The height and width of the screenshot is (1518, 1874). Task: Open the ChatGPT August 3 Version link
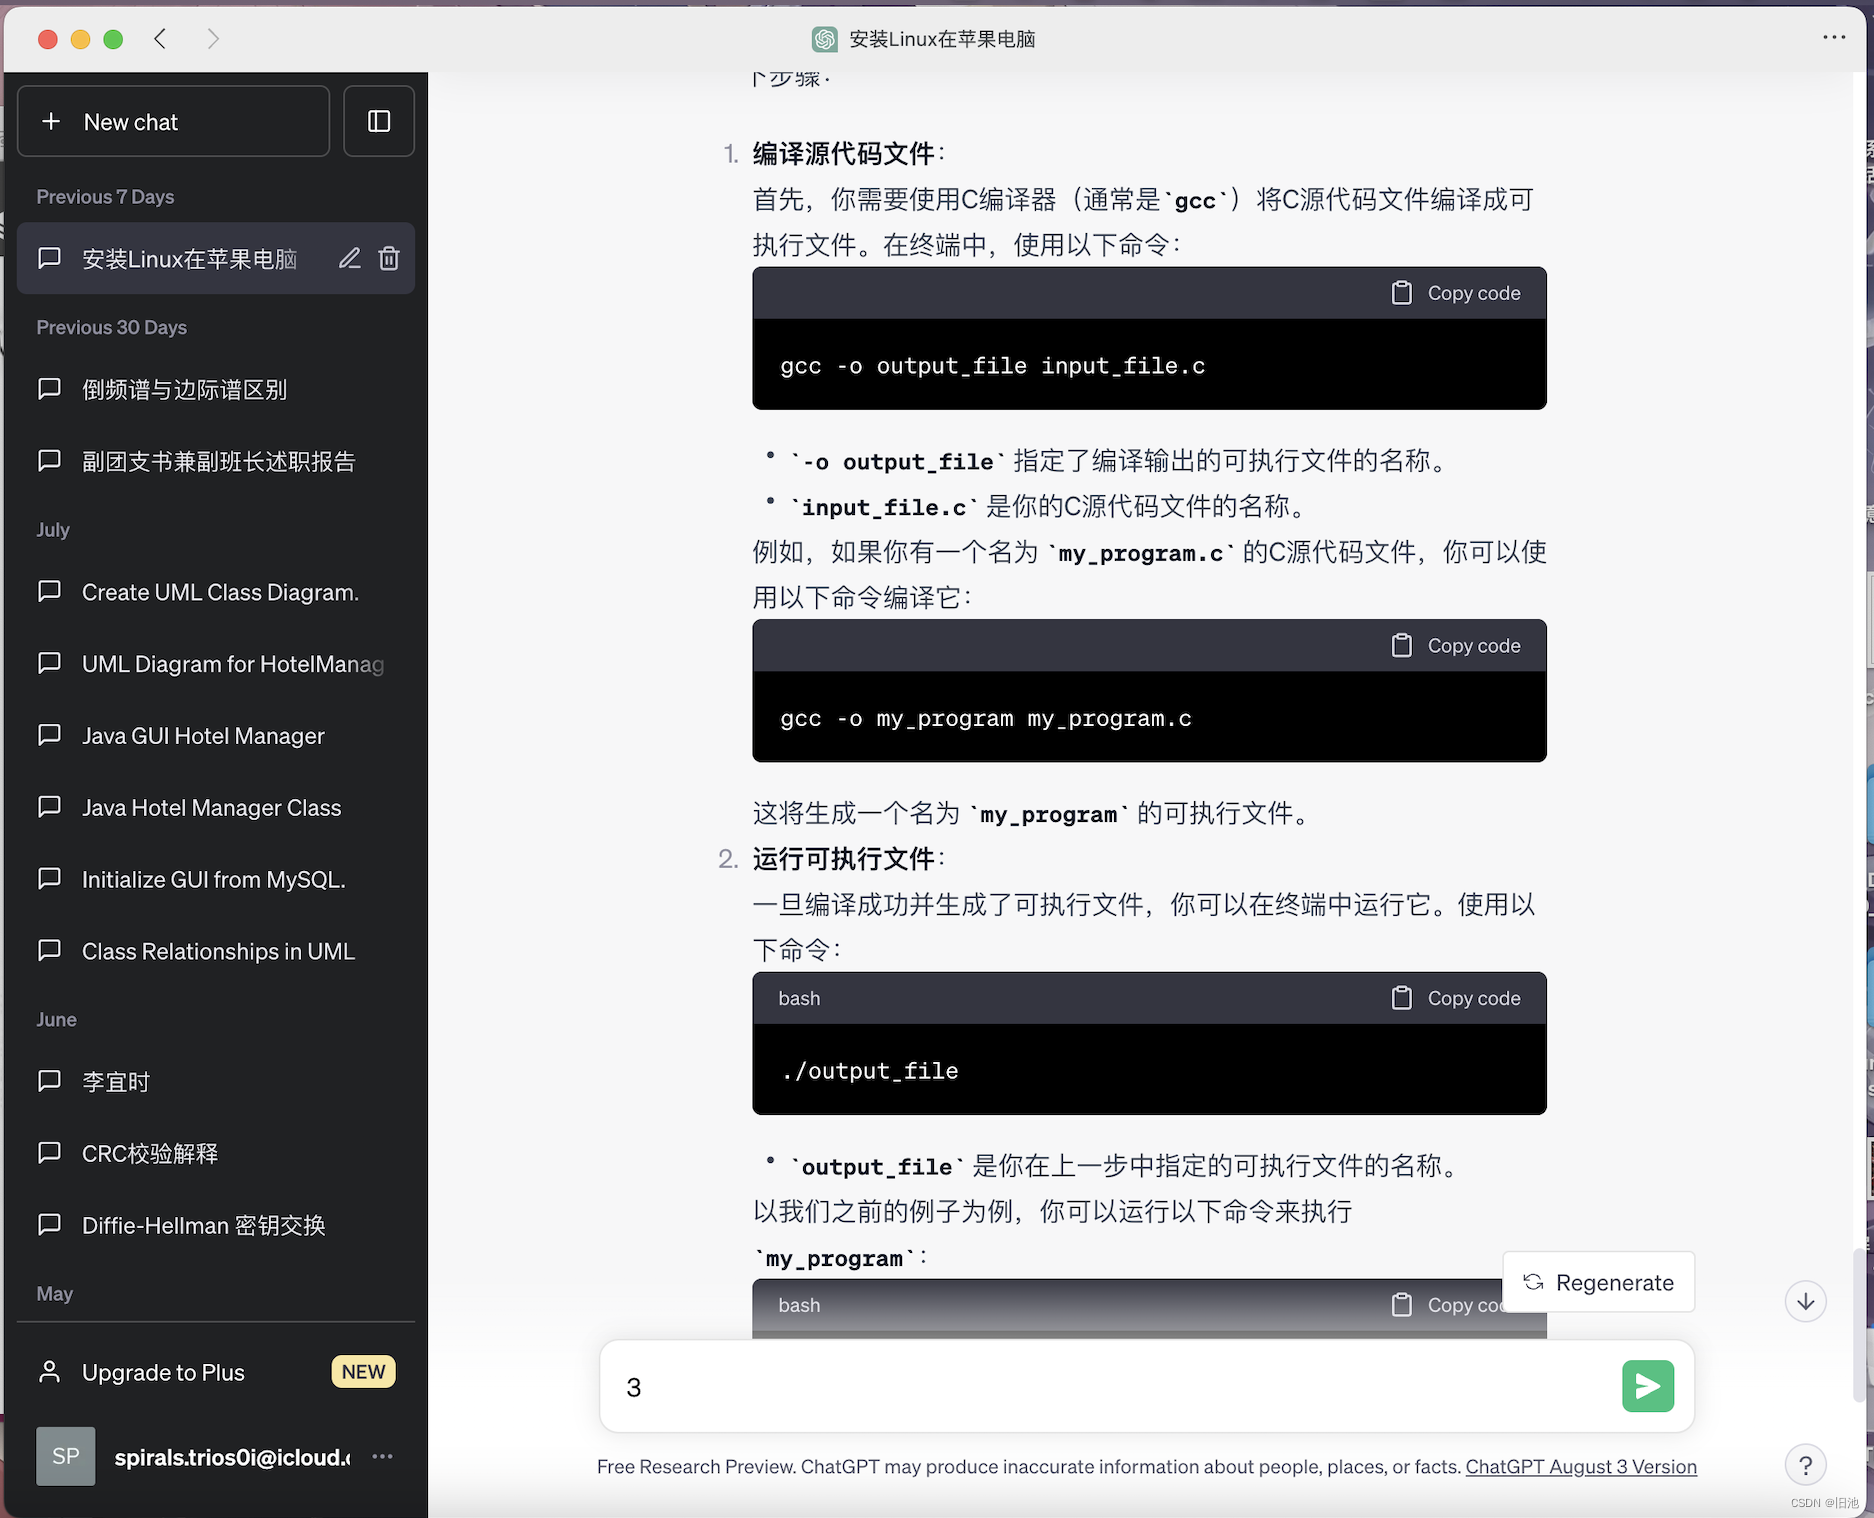tap(1580, 1466)
